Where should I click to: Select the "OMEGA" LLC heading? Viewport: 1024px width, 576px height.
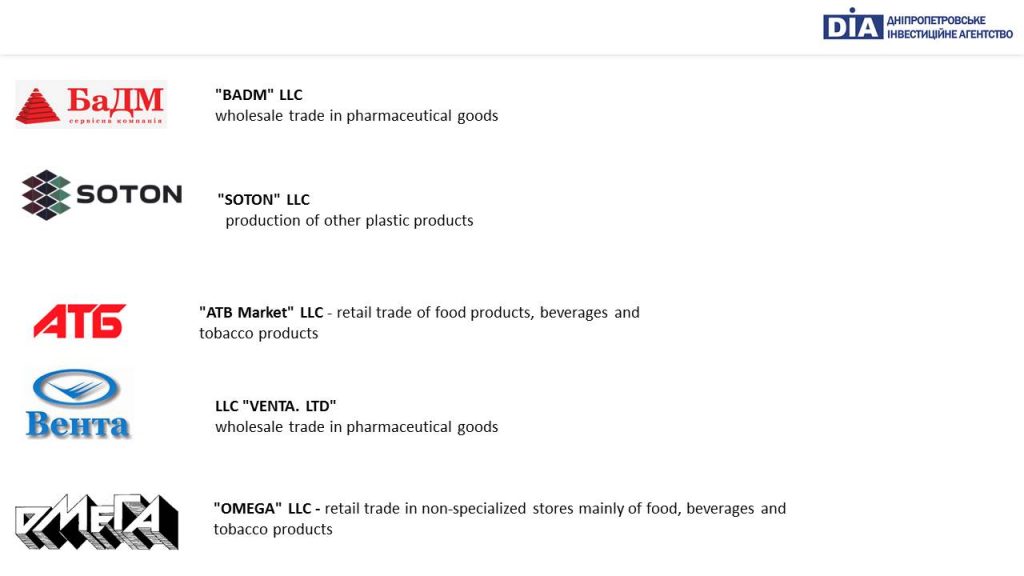(x=266, y=508)
